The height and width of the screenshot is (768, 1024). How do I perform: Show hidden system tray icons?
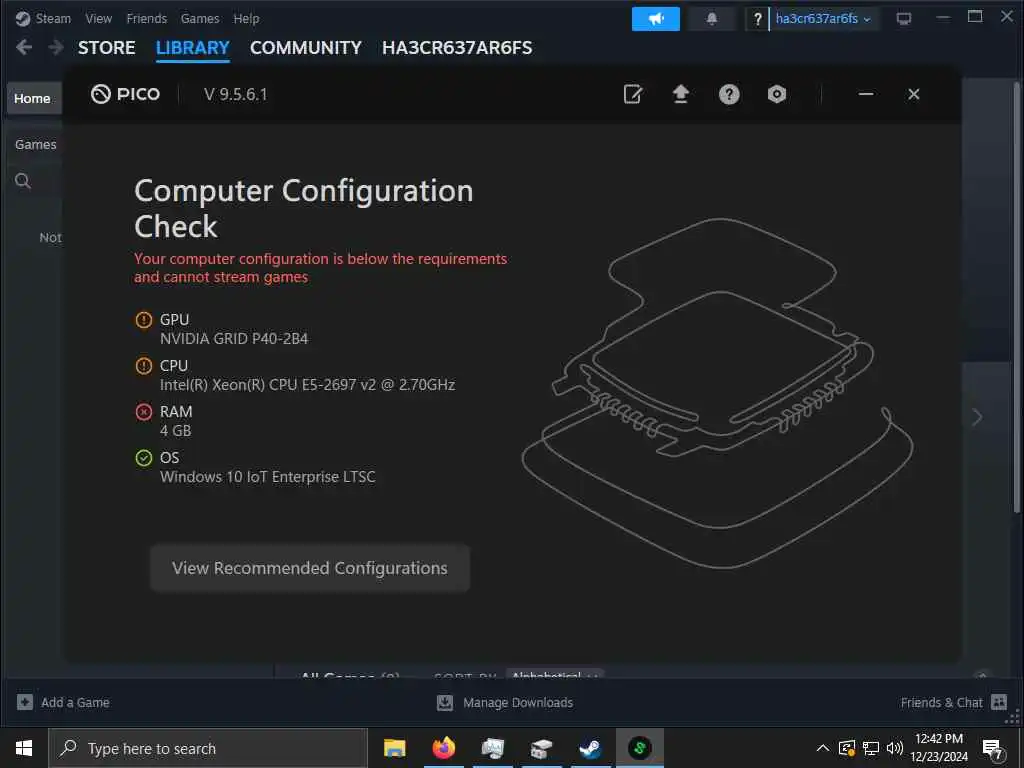coord(823,748)
